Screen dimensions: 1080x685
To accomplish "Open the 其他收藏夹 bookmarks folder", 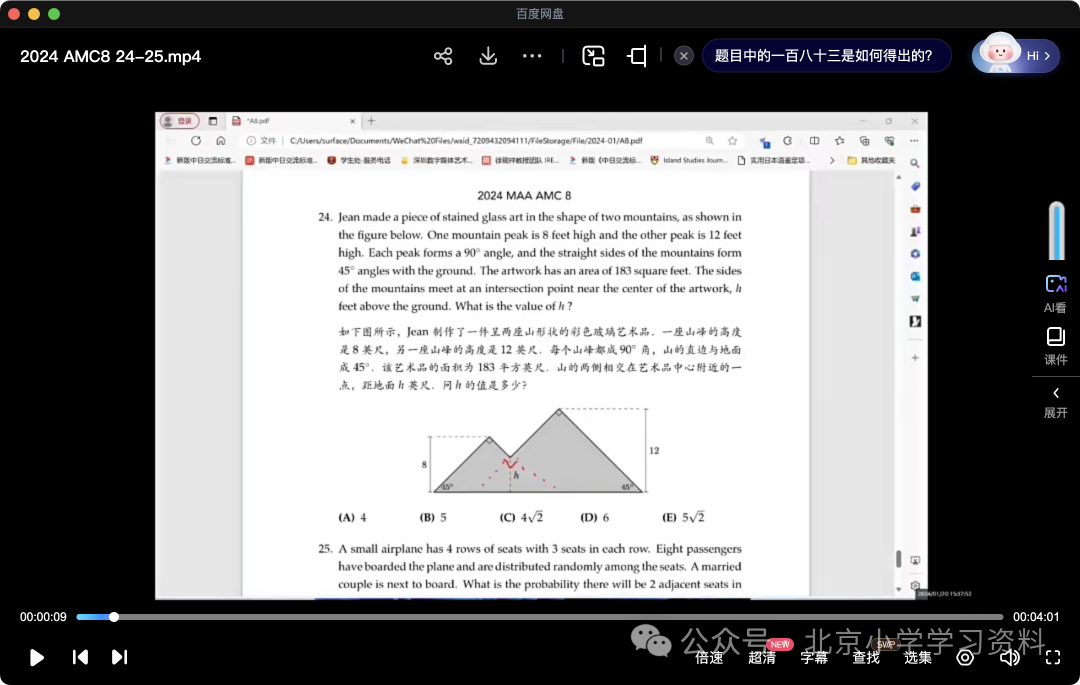I will (871, 160).
